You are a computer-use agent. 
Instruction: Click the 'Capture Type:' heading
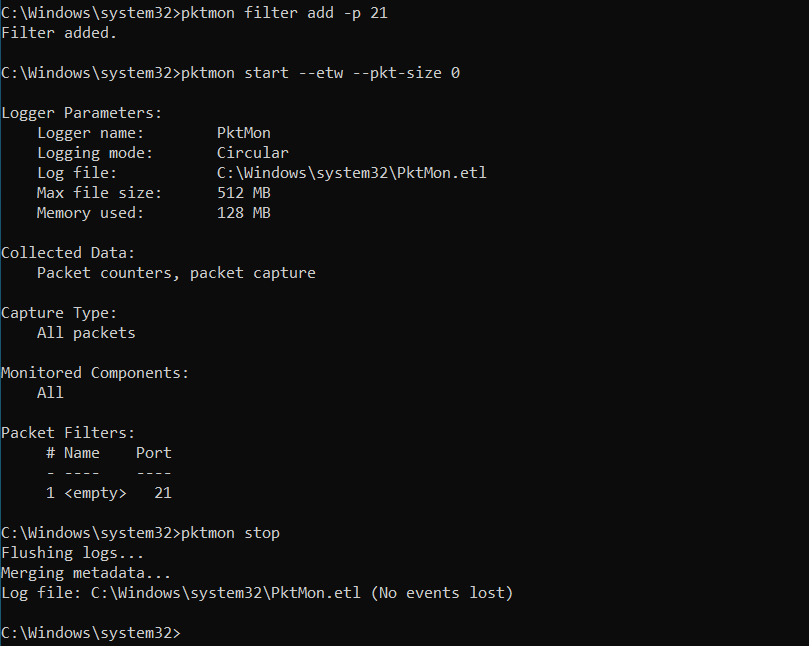coord(59,313)
